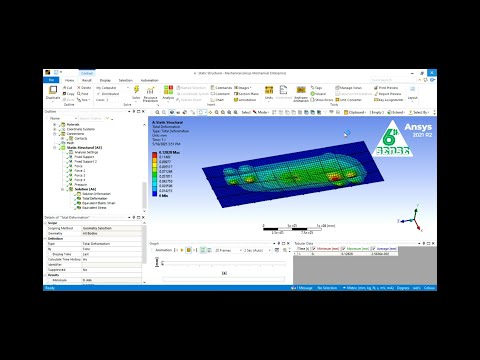Insert Chart from ribbon

[217, 100]
